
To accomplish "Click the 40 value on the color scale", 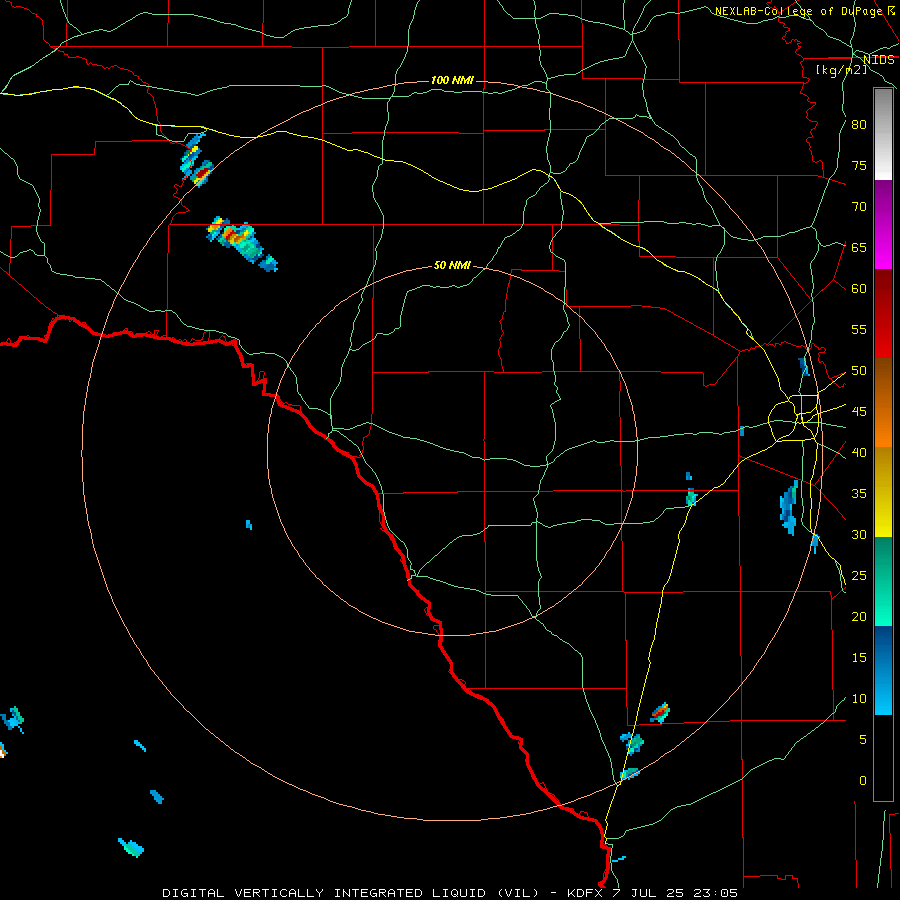I will tap(859, 452).
